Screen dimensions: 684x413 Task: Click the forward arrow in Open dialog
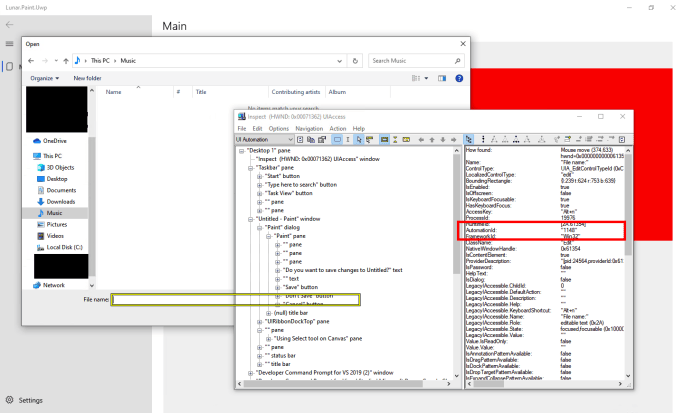coord(45,61)
